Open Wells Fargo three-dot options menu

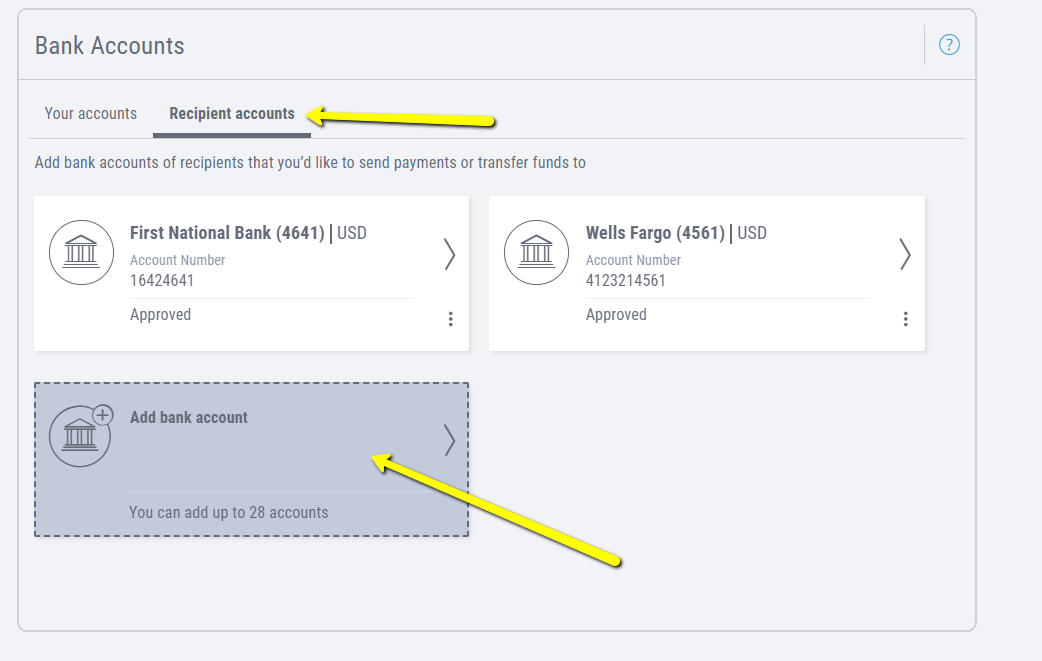[x=905, y=319]
